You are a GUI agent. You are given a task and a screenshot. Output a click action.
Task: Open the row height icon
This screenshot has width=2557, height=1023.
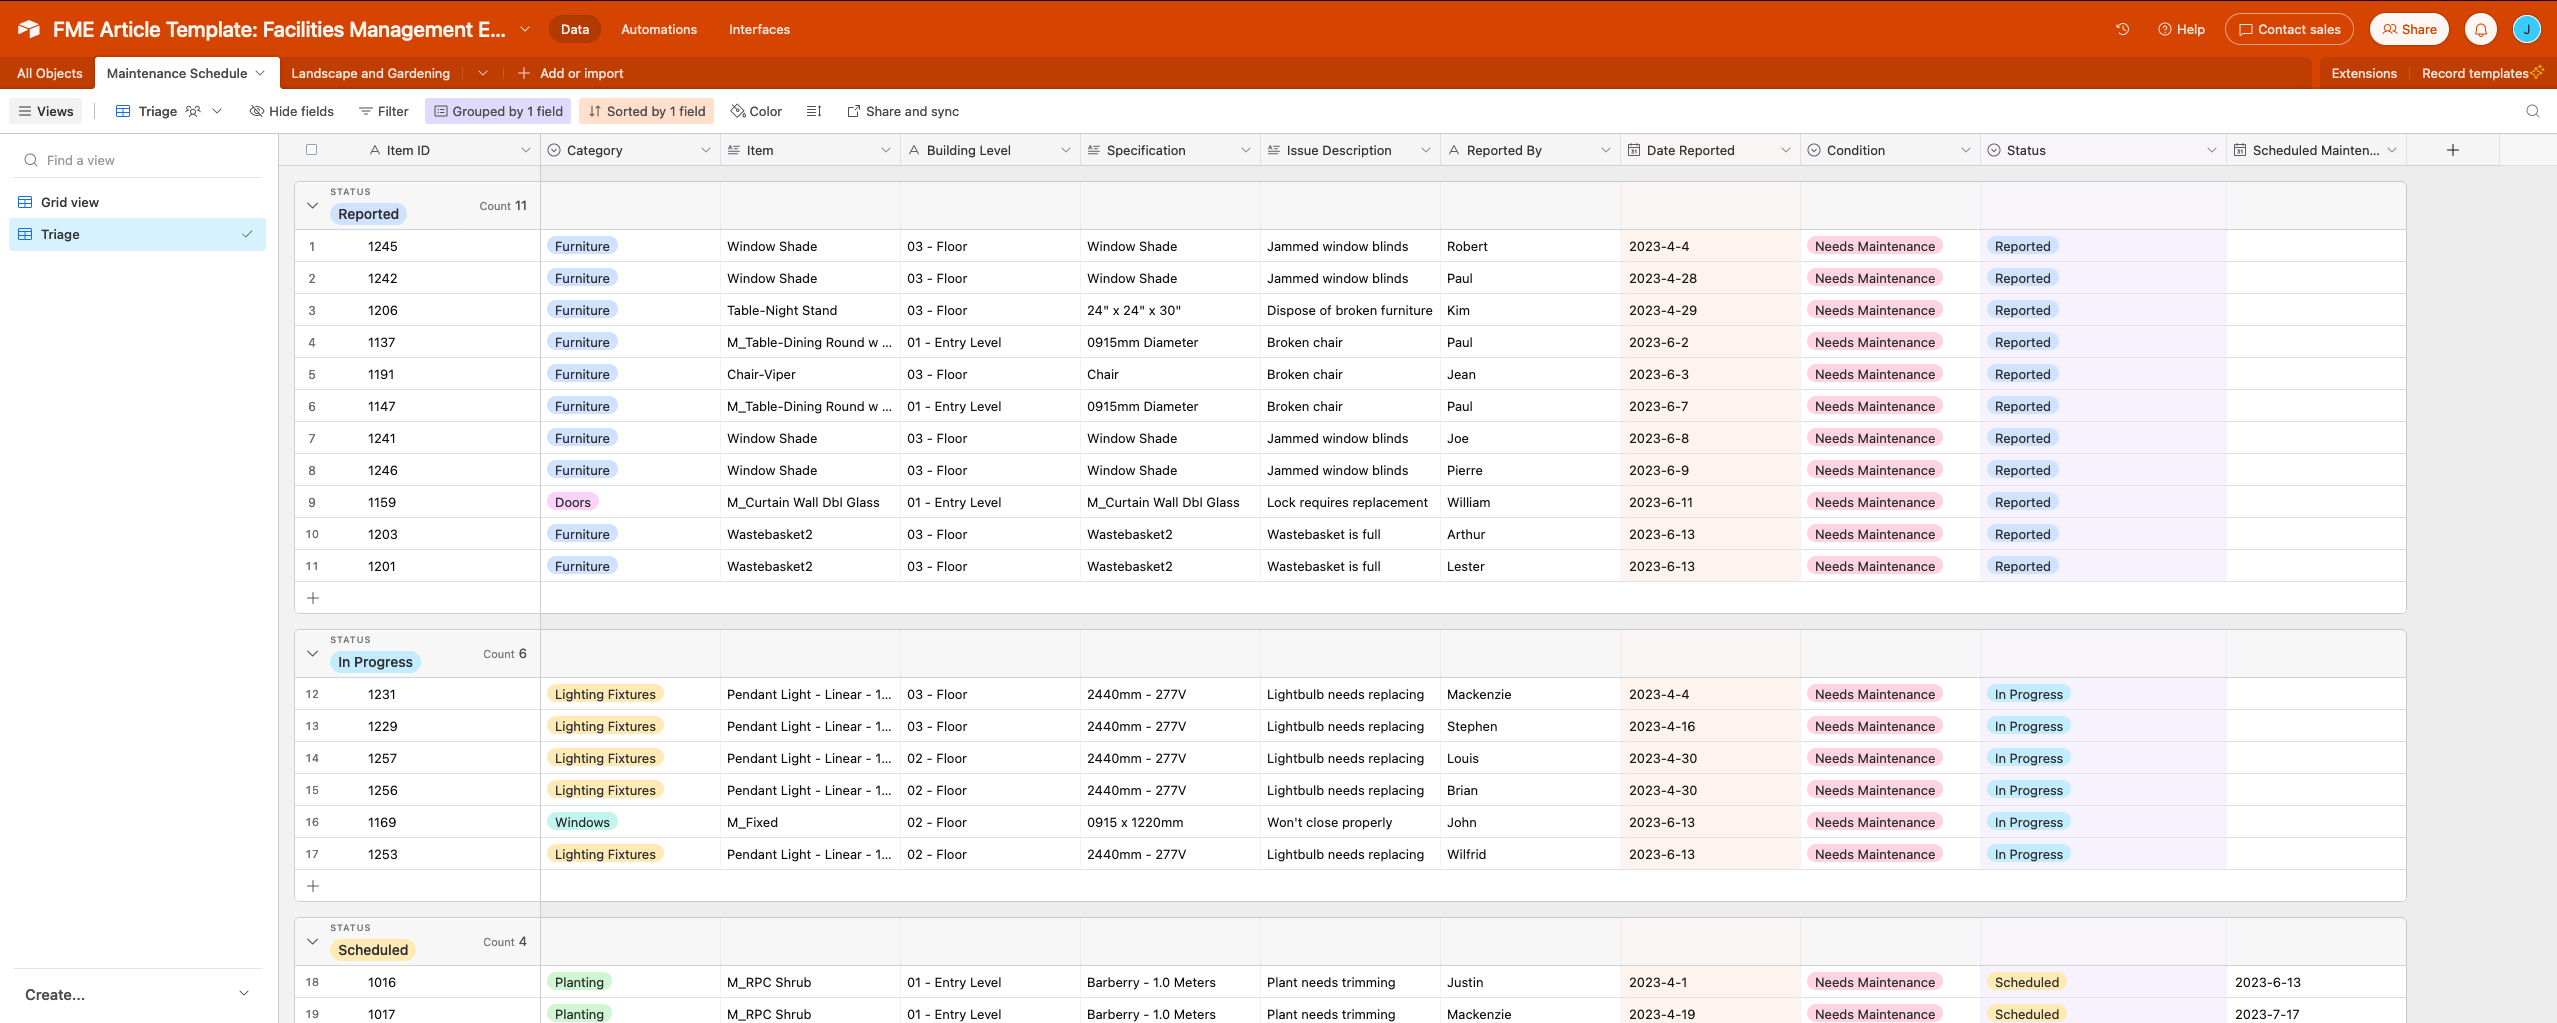coord(814,111)
